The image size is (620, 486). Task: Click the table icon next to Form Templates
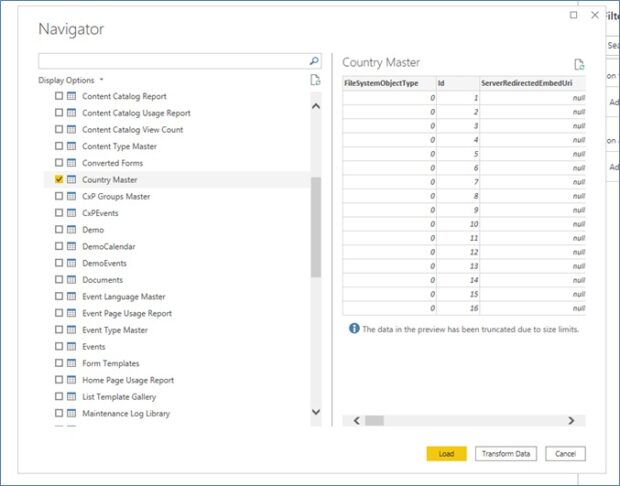pos(72,363)
